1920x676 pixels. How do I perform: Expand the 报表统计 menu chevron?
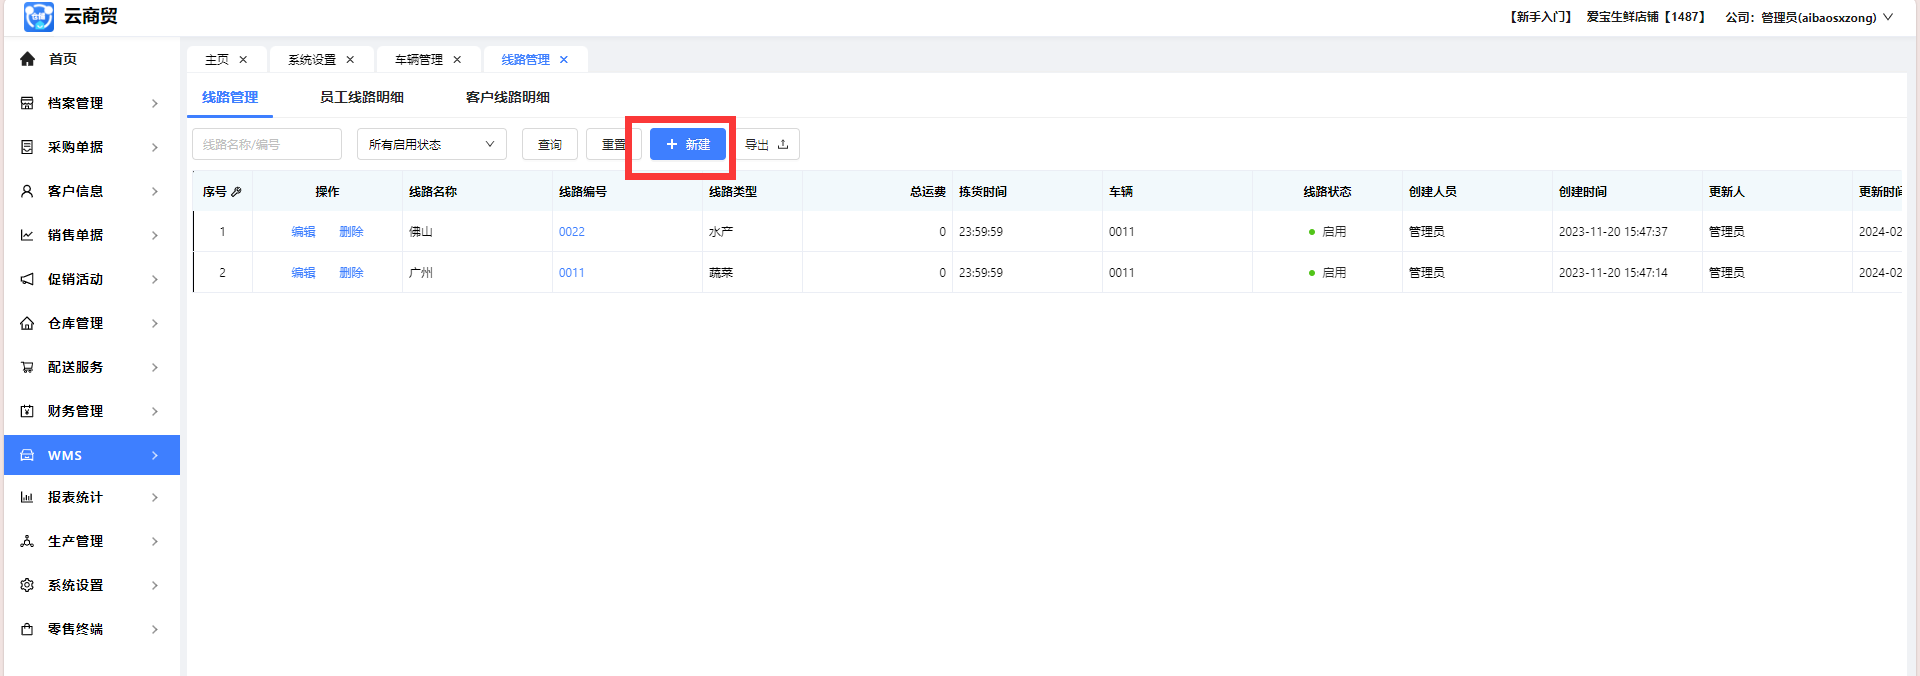pos(155,497)
